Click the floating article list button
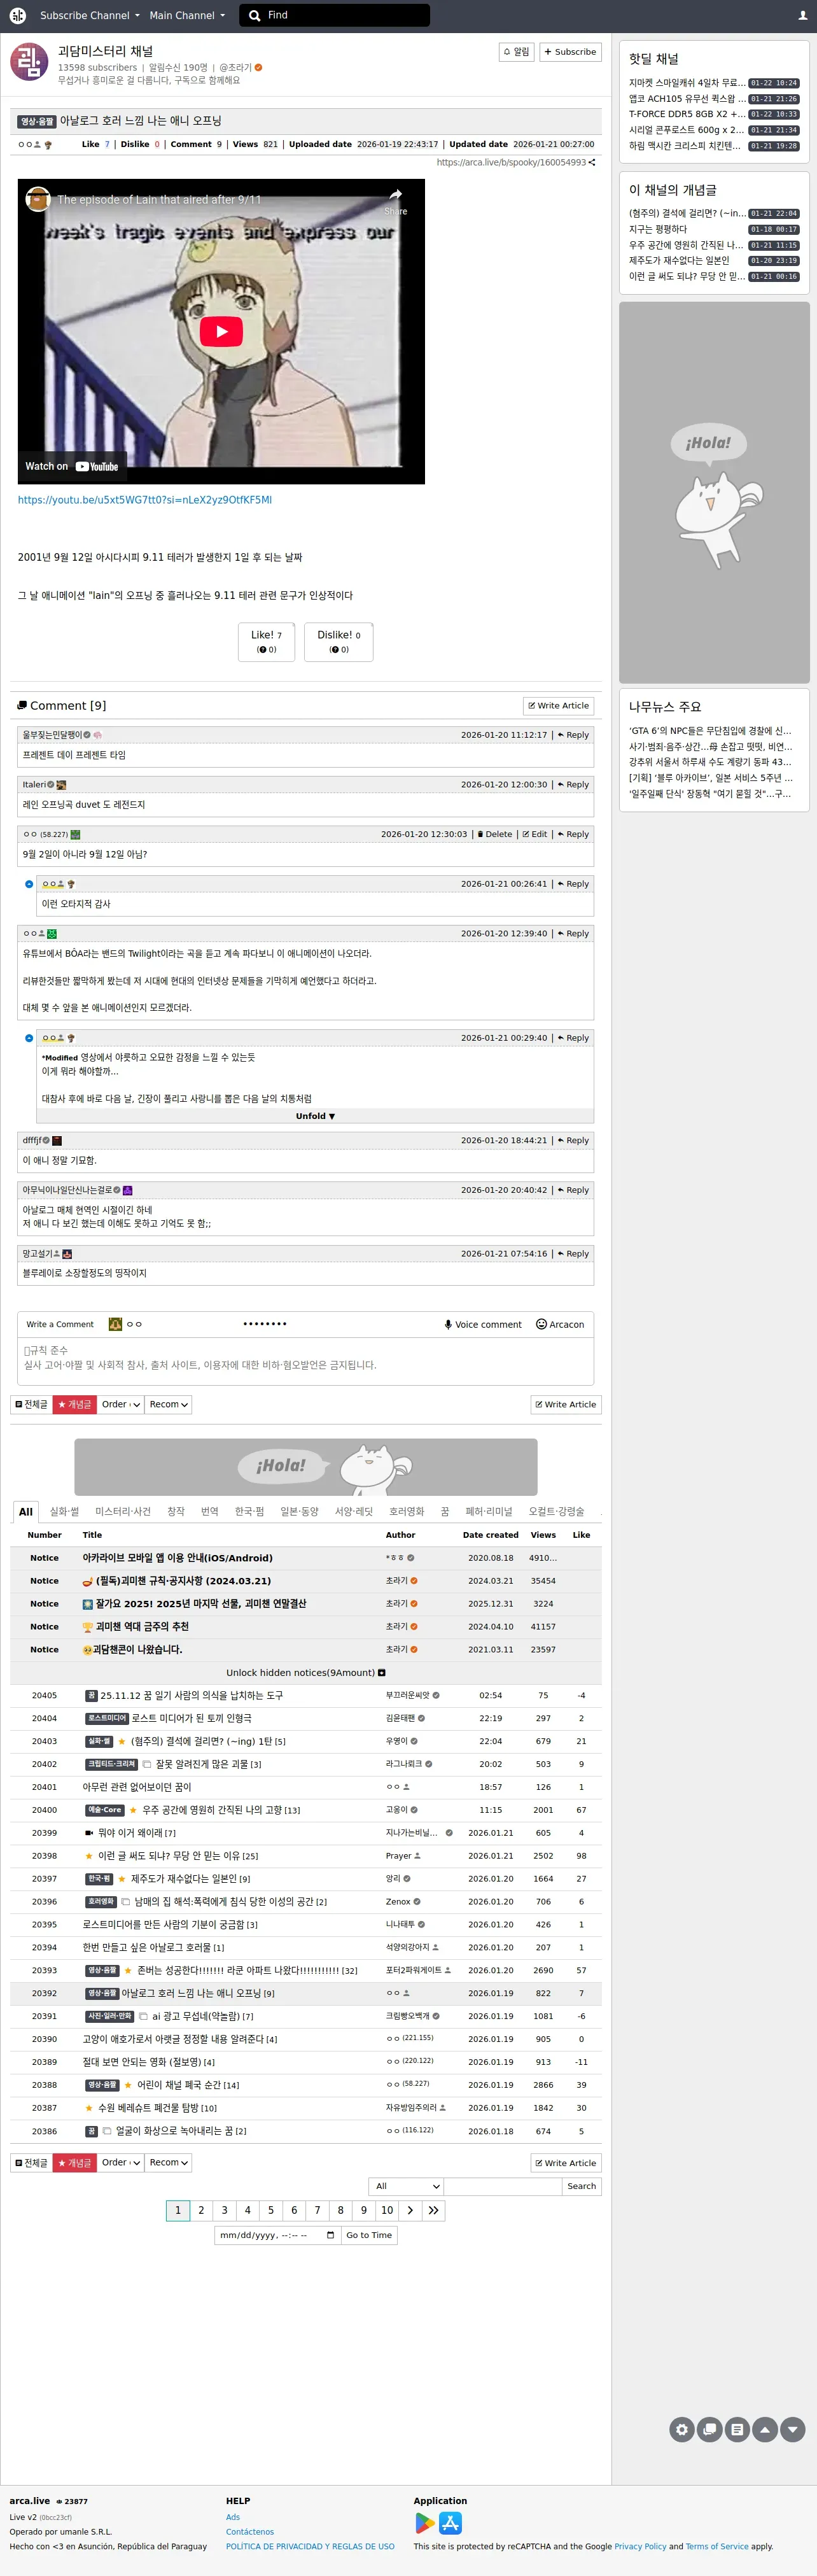Screen dimensions: 817x2576 click(737, 2429)
